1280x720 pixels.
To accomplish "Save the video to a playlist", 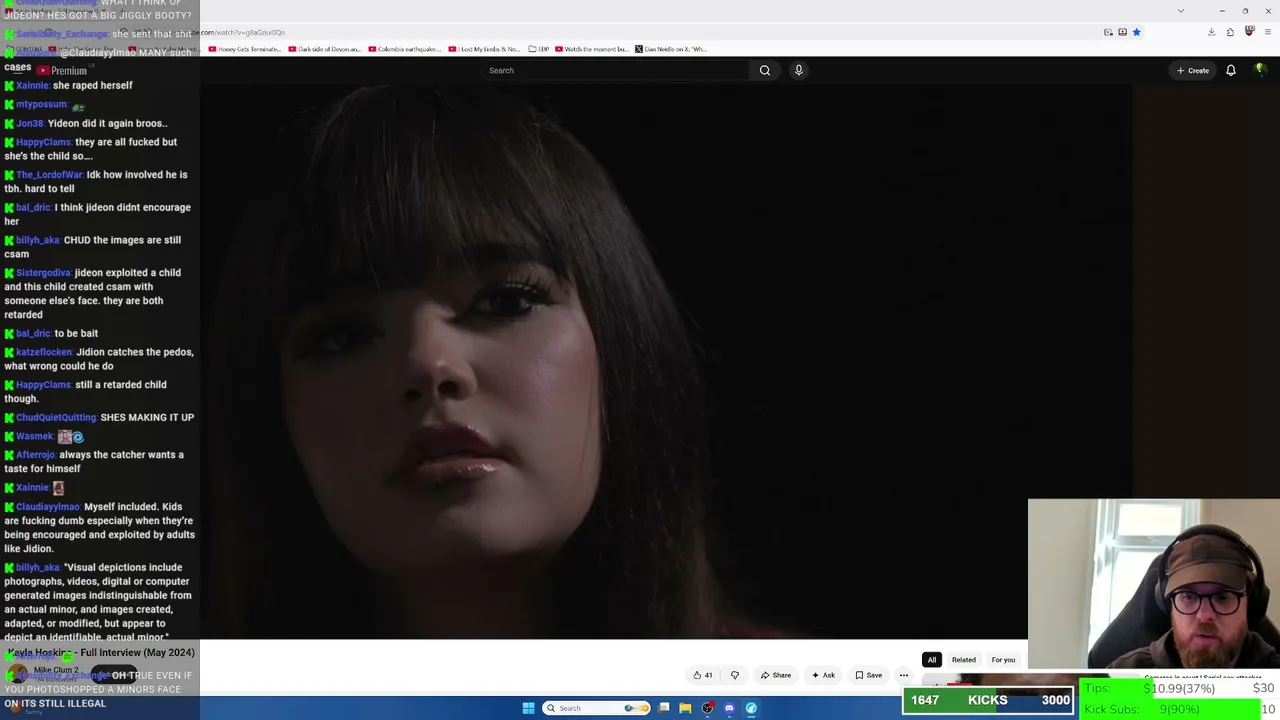I will 869,675.
